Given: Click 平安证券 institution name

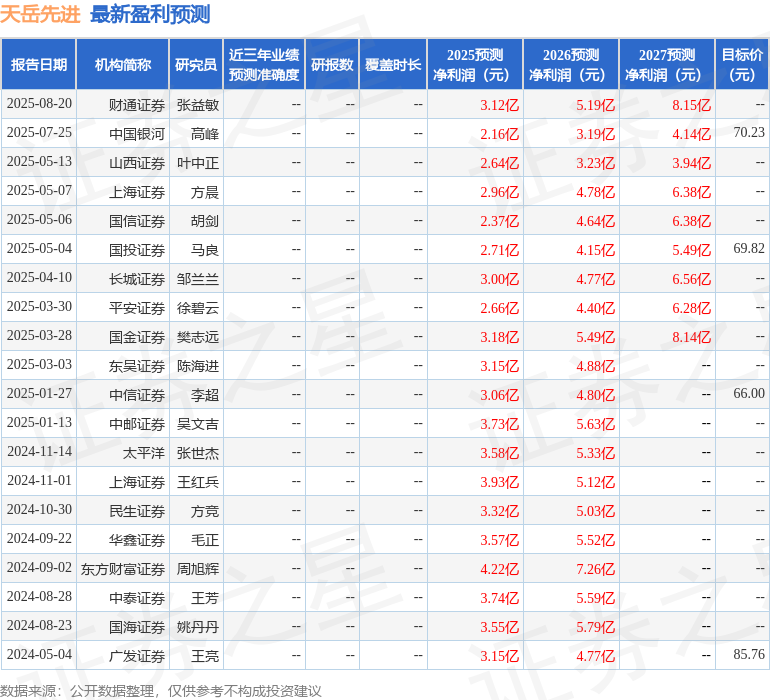Looking at the screenshot, I should (x=137, y=308).
